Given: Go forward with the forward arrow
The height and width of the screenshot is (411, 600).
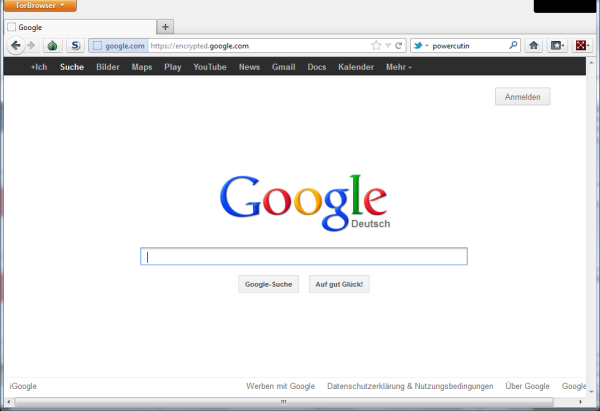Looking at the screenshot, I should (31, 46).
